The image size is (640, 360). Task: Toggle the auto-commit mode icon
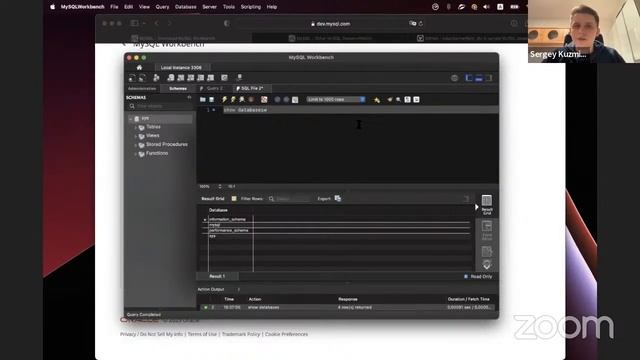point(295,100)
